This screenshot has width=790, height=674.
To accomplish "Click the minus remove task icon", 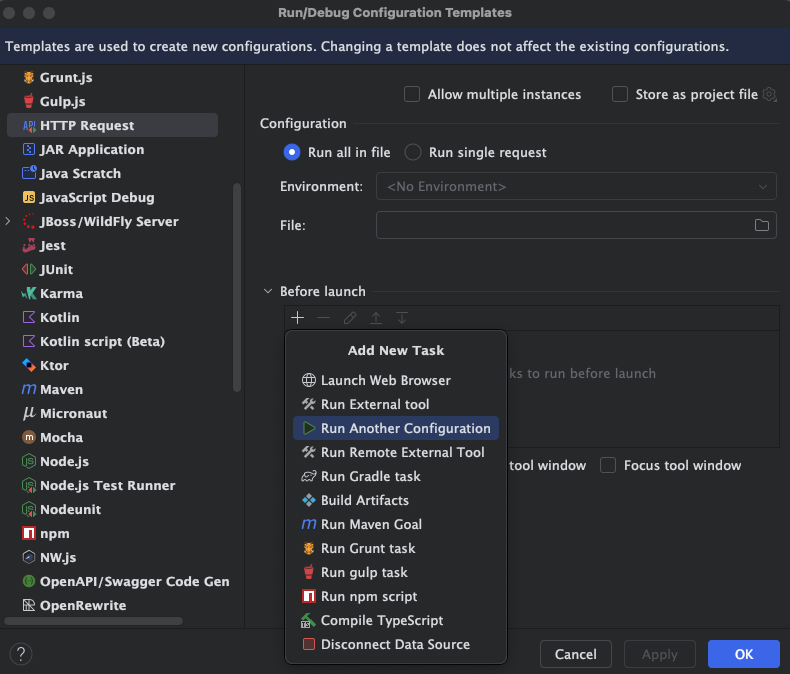I will (x=323, y=318).
